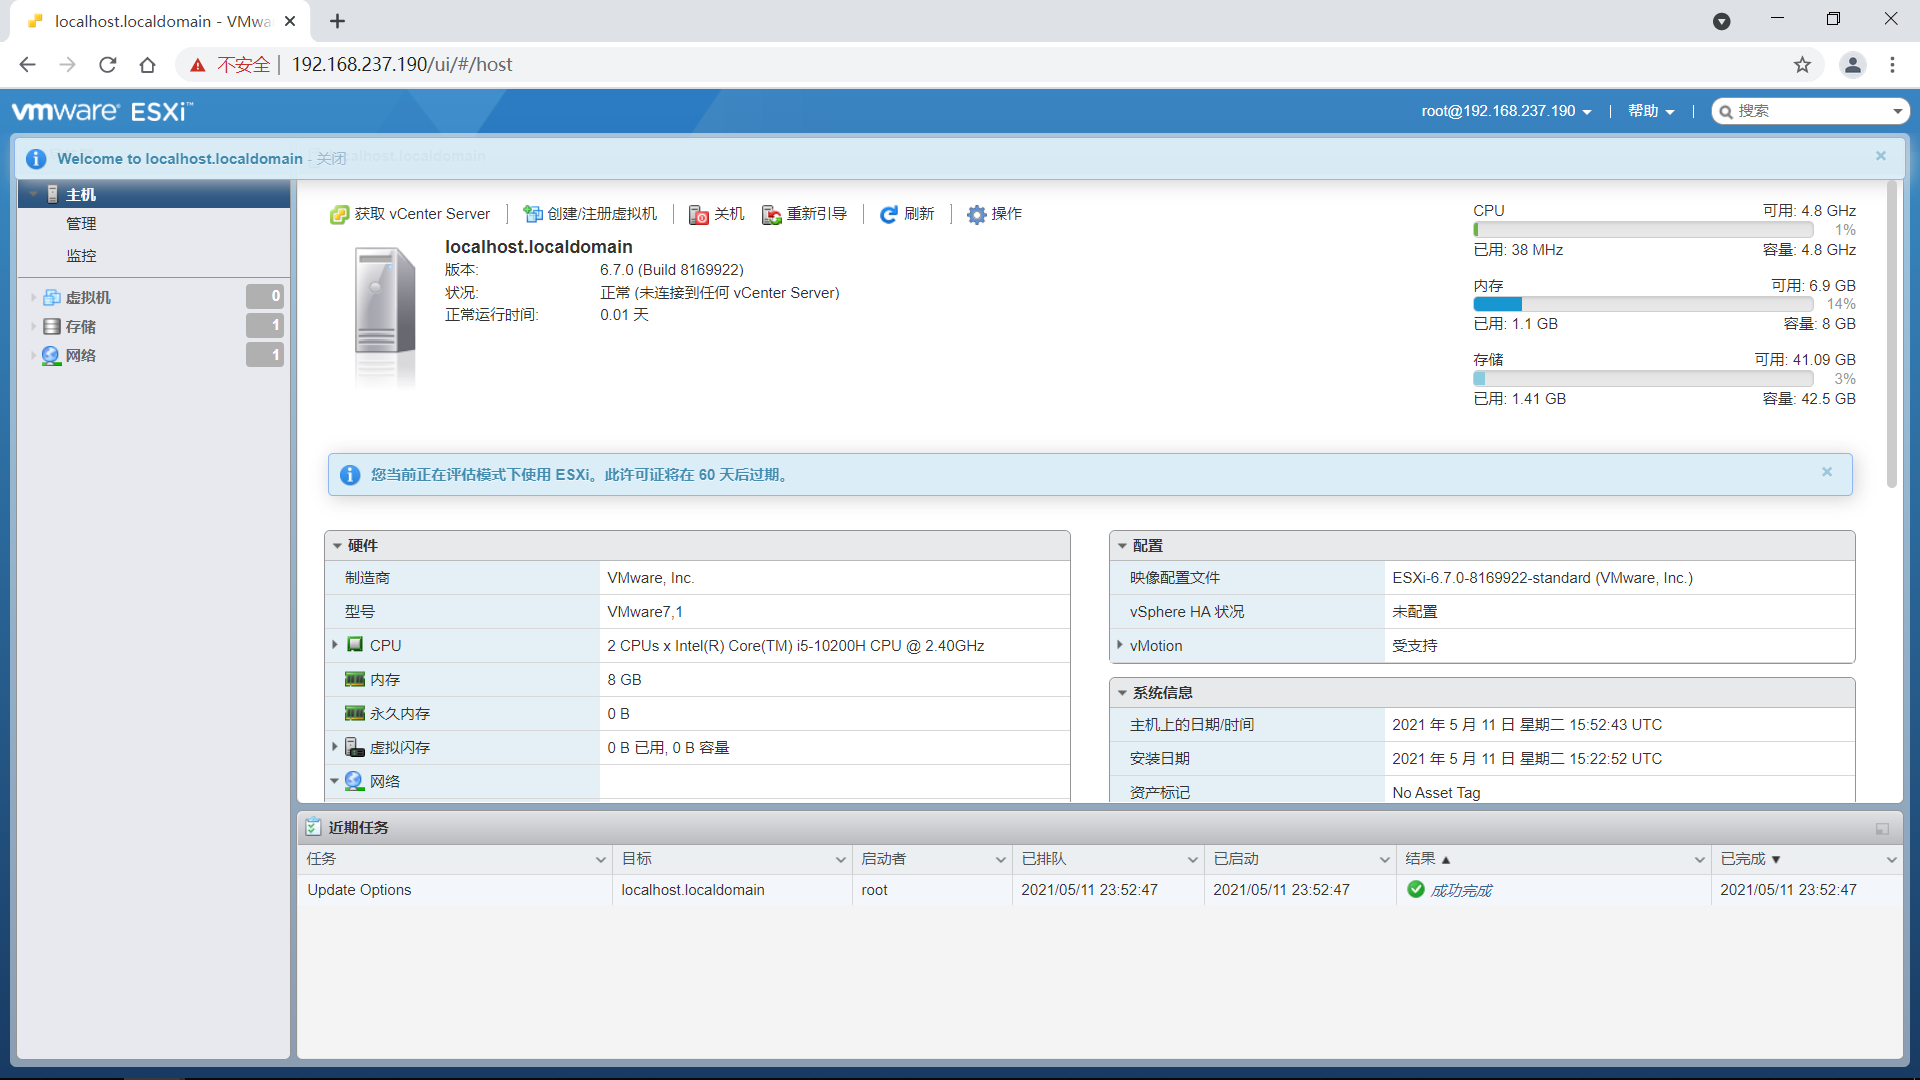The height and width of the screenshot is (1080, 1920).
Task: Open the Initiator (启动者) column dropdown
Action: [x=1000, y=860]
